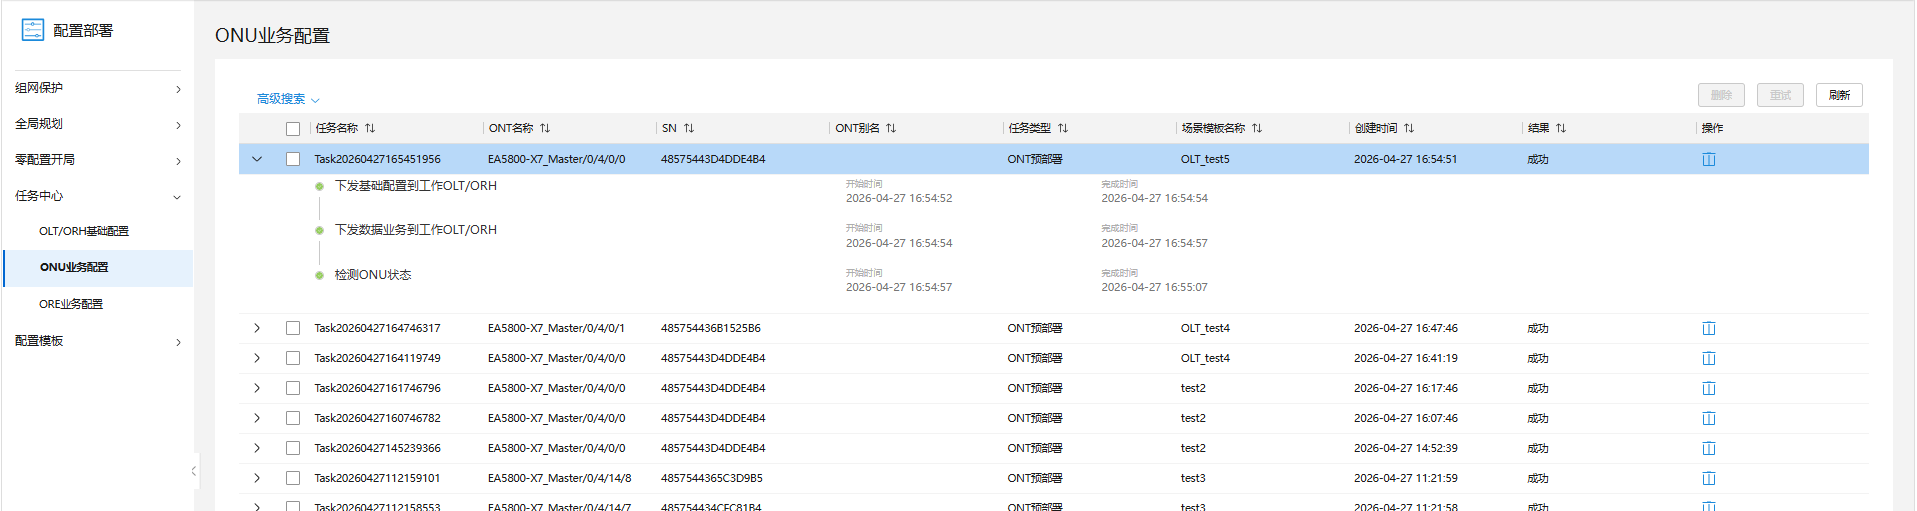The height and width of the screenshot is (511, 1917).
Task: Check the box for Task20260427164746317
Action: point(293,328)
